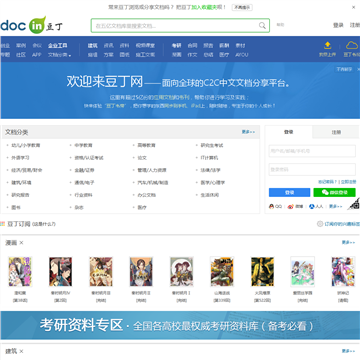The height and width of the screenshot is (360, 360).
Task: Click 登录 in the top right header
Action: [x=338, y=25]
